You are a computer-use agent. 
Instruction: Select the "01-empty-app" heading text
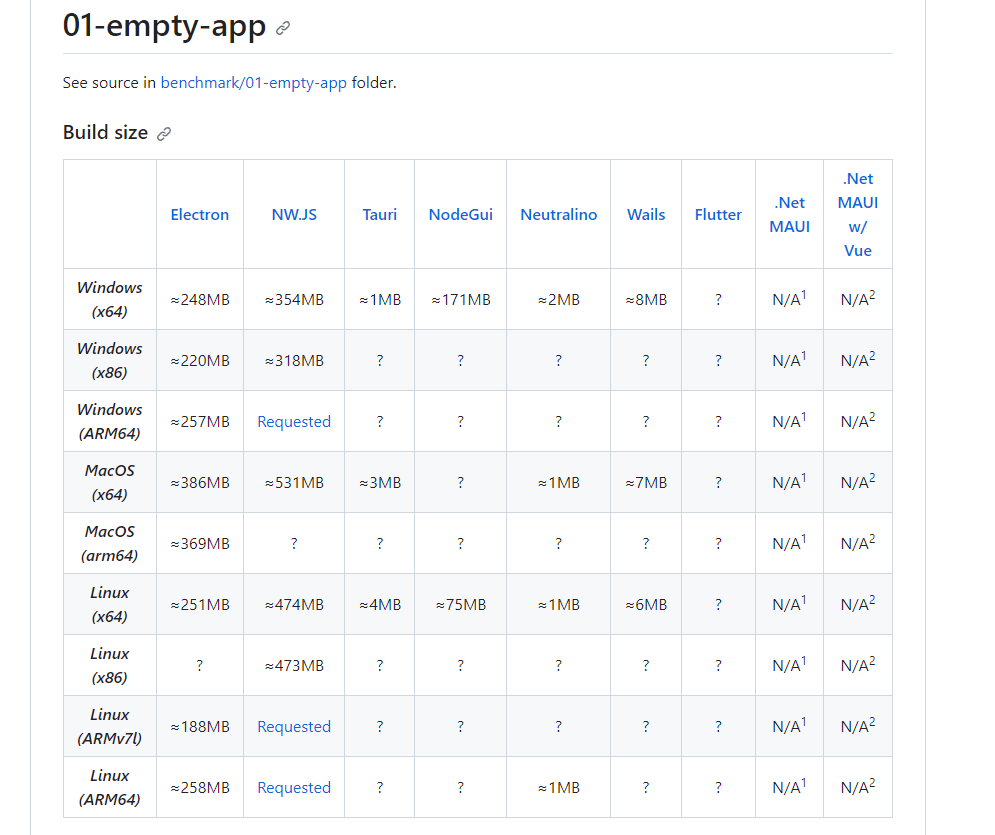164,26
